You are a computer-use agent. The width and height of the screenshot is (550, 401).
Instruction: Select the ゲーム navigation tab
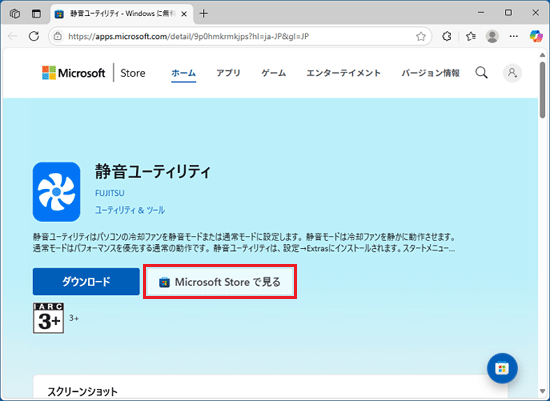274,73
